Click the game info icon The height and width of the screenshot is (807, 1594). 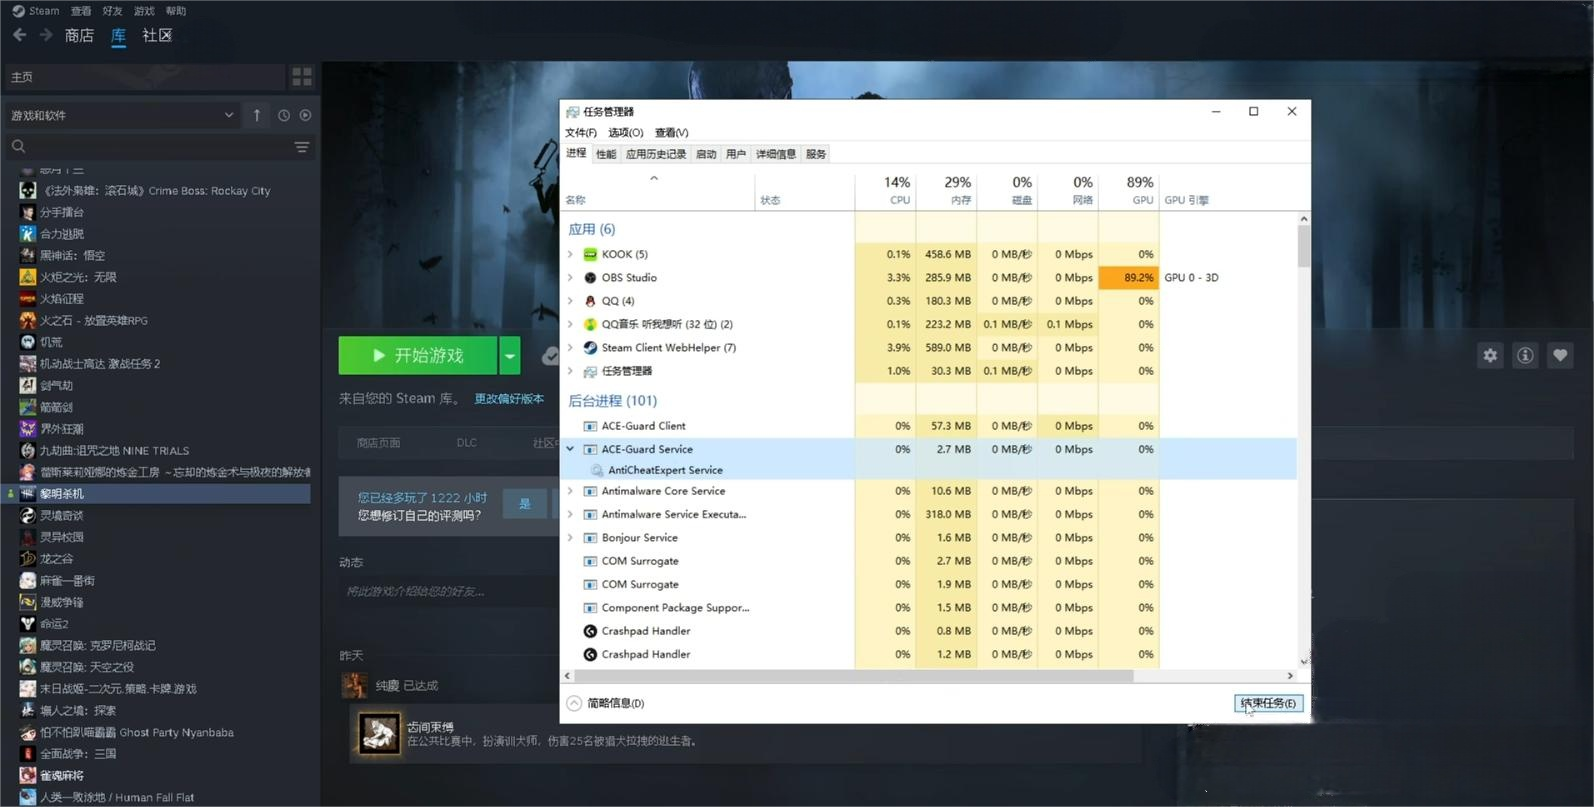[x=1525, y=355]
